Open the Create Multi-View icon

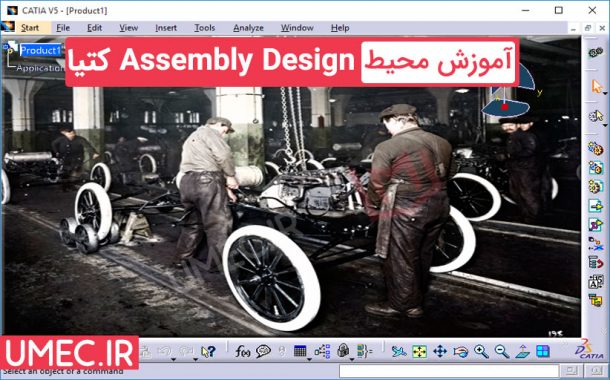pos(543,352)
